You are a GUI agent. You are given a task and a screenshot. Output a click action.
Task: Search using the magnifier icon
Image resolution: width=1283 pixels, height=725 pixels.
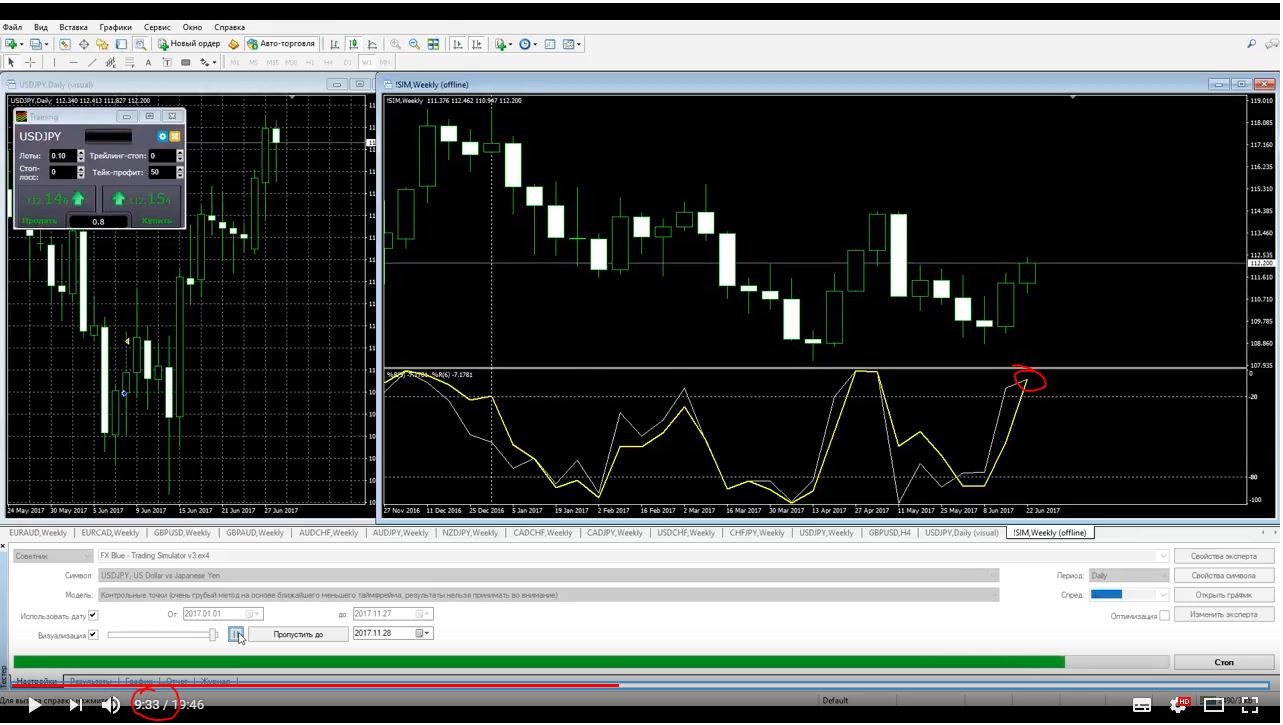tap(1251, 44)
